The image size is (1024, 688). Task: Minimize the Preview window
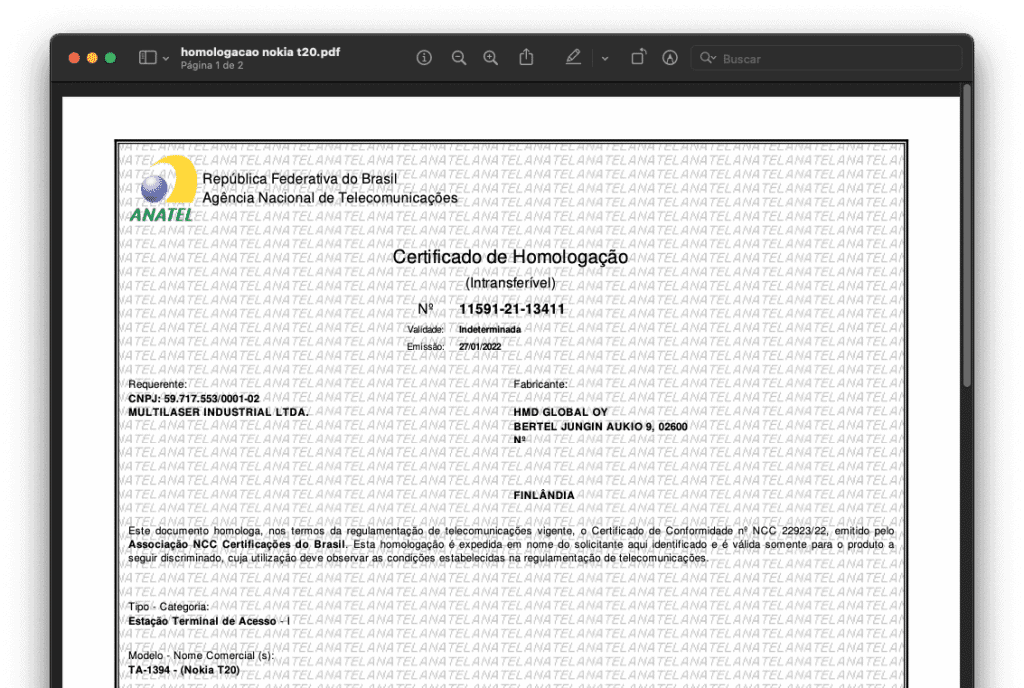92,58
